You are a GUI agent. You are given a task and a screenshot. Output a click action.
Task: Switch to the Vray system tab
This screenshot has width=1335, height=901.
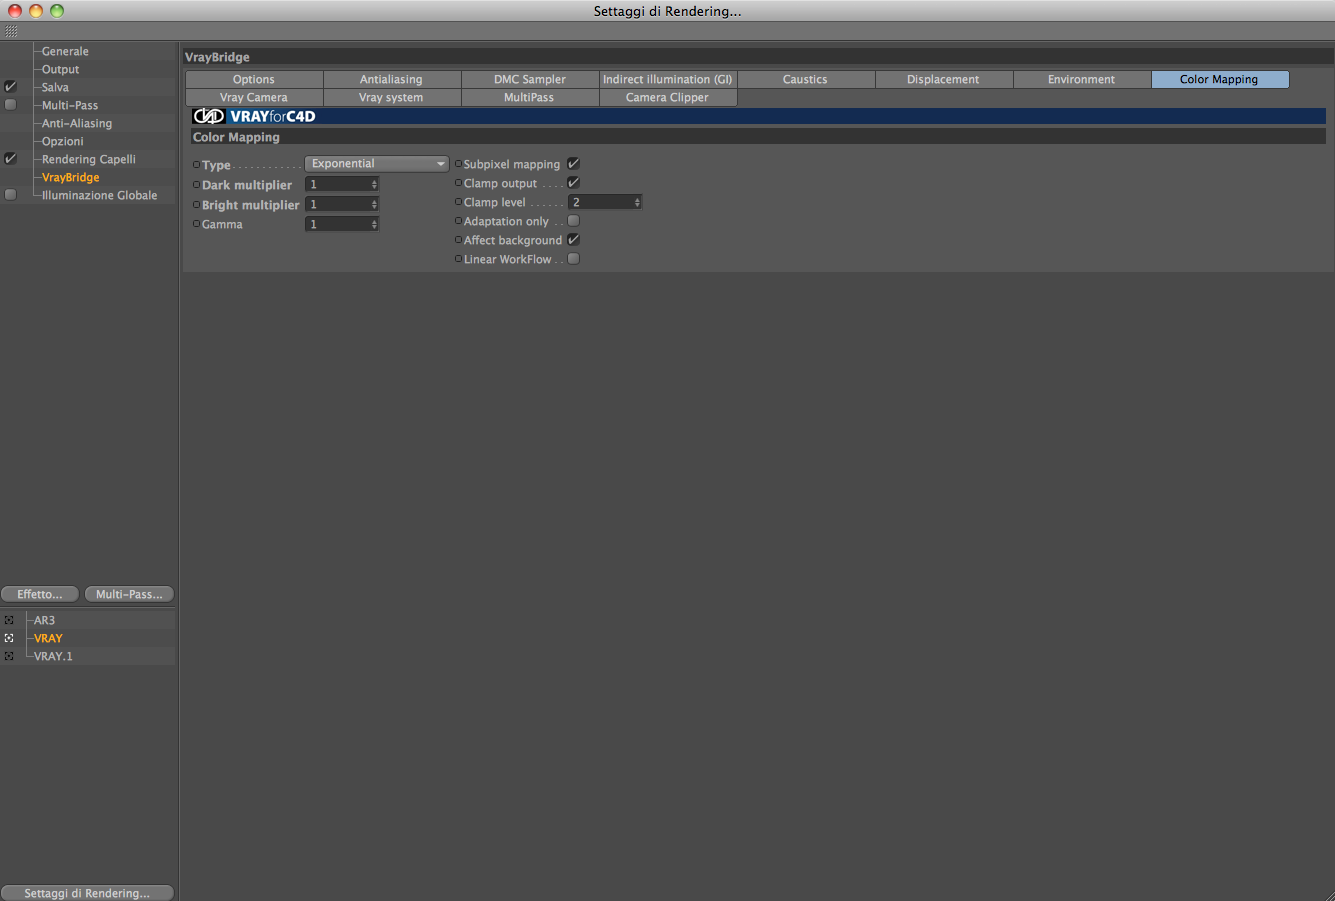(391, 97)
